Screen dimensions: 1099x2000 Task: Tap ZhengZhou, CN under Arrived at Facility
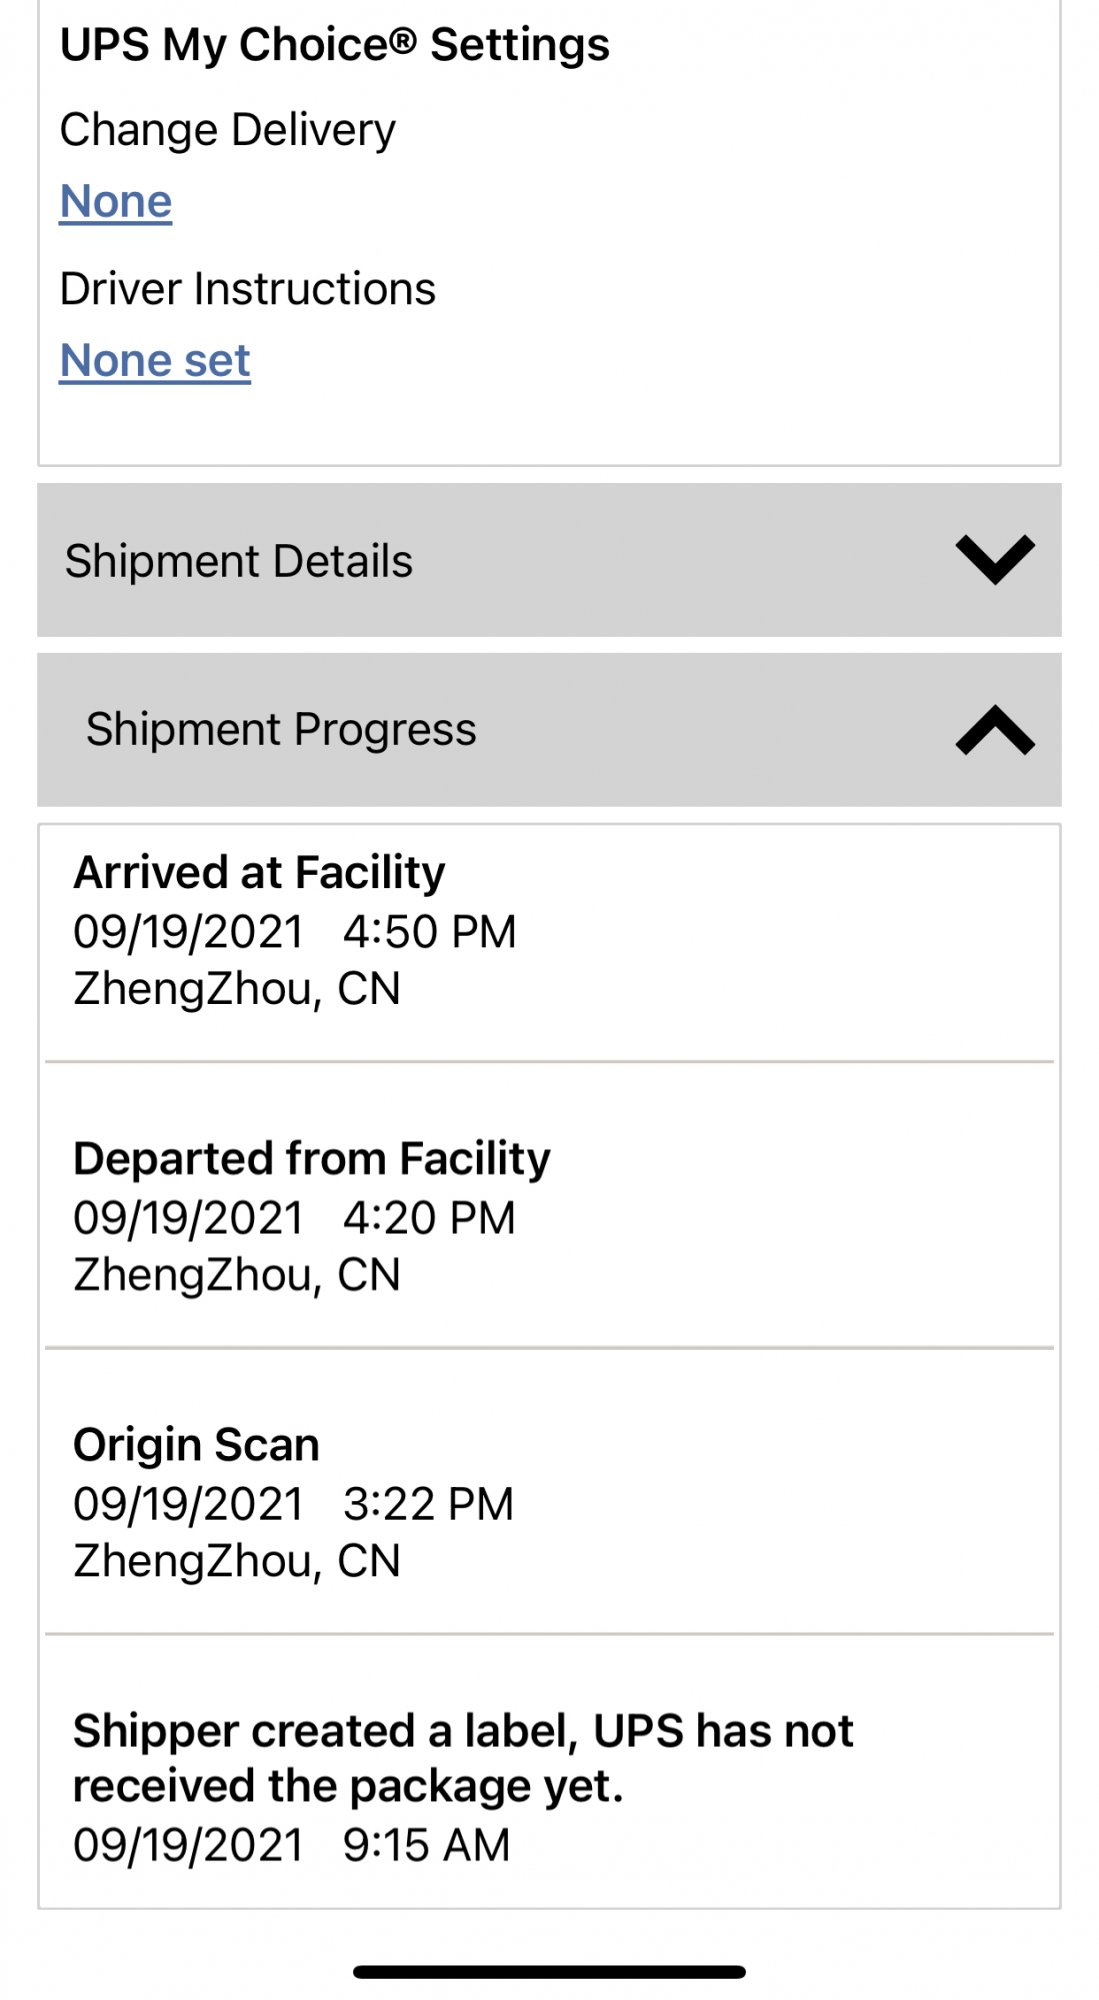pos(237,990)
